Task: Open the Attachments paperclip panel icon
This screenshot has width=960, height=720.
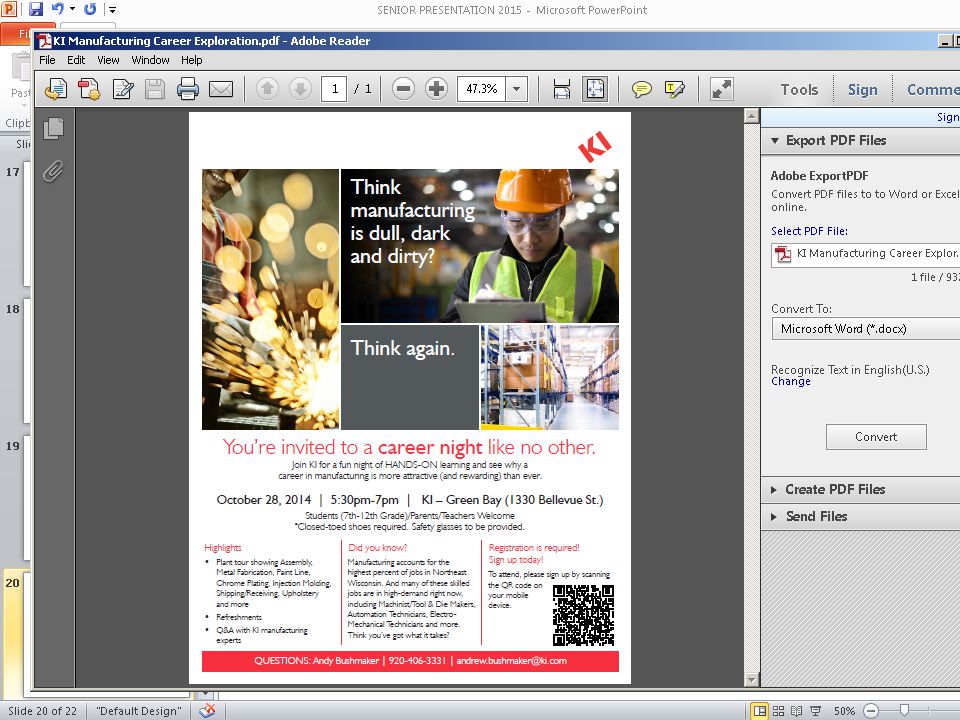Action: pyautogui.click(x=54, y=171)
